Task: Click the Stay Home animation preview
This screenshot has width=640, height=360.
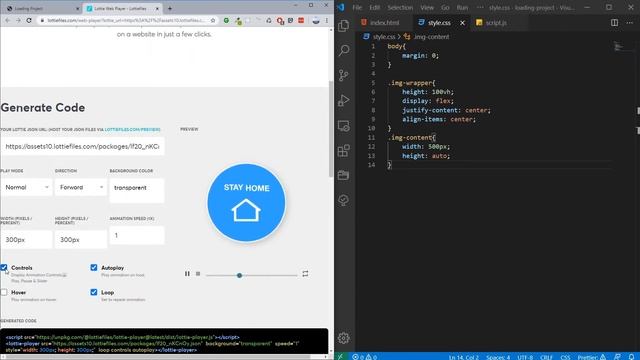Action: [246, 203]
